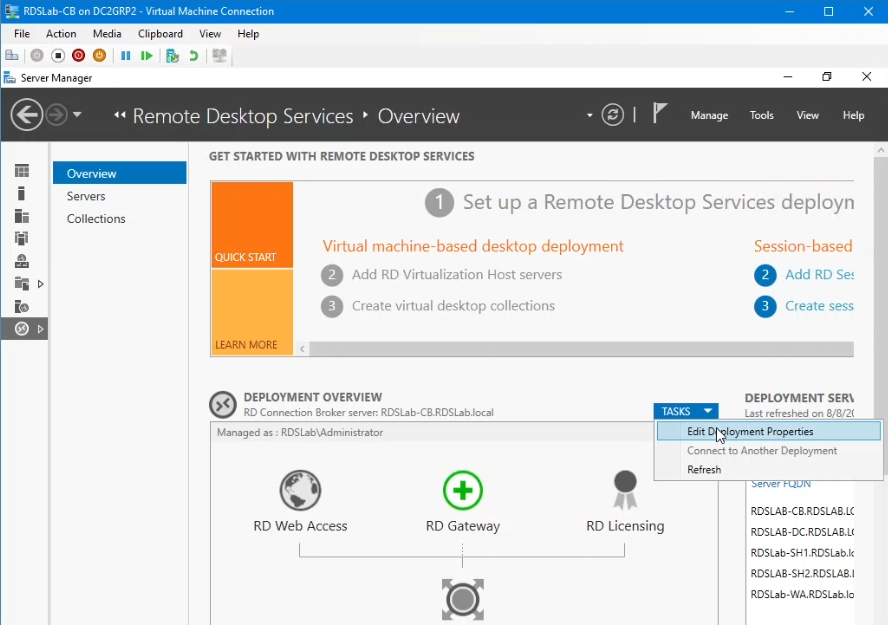Click the fifth sidebar role icon
888x625 pixels.
coord(22,261)
